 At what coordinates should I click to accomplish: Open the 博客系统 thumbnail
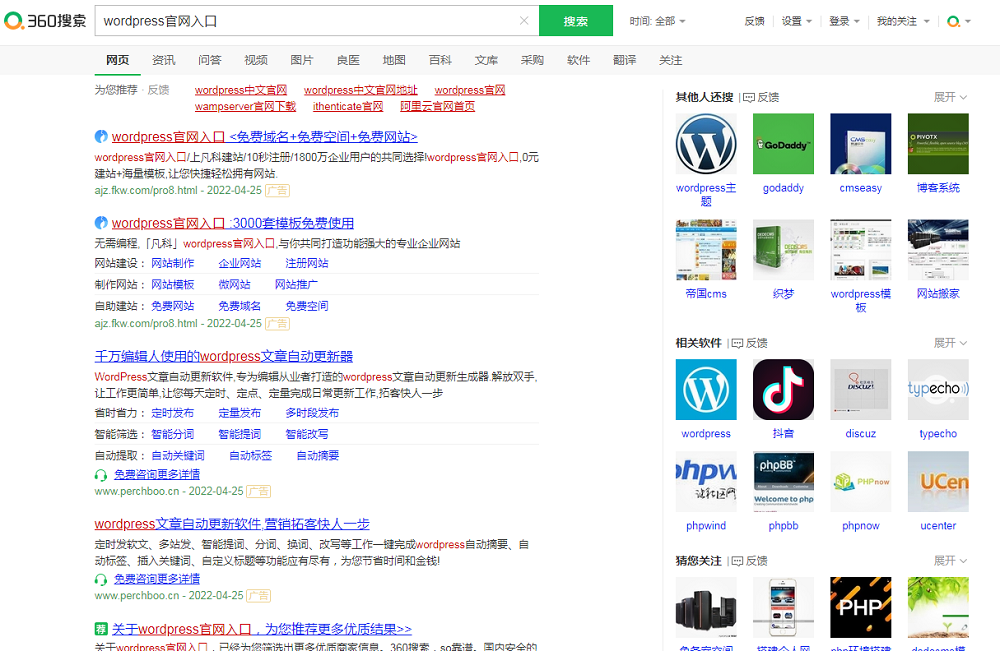tap(938, 143)
